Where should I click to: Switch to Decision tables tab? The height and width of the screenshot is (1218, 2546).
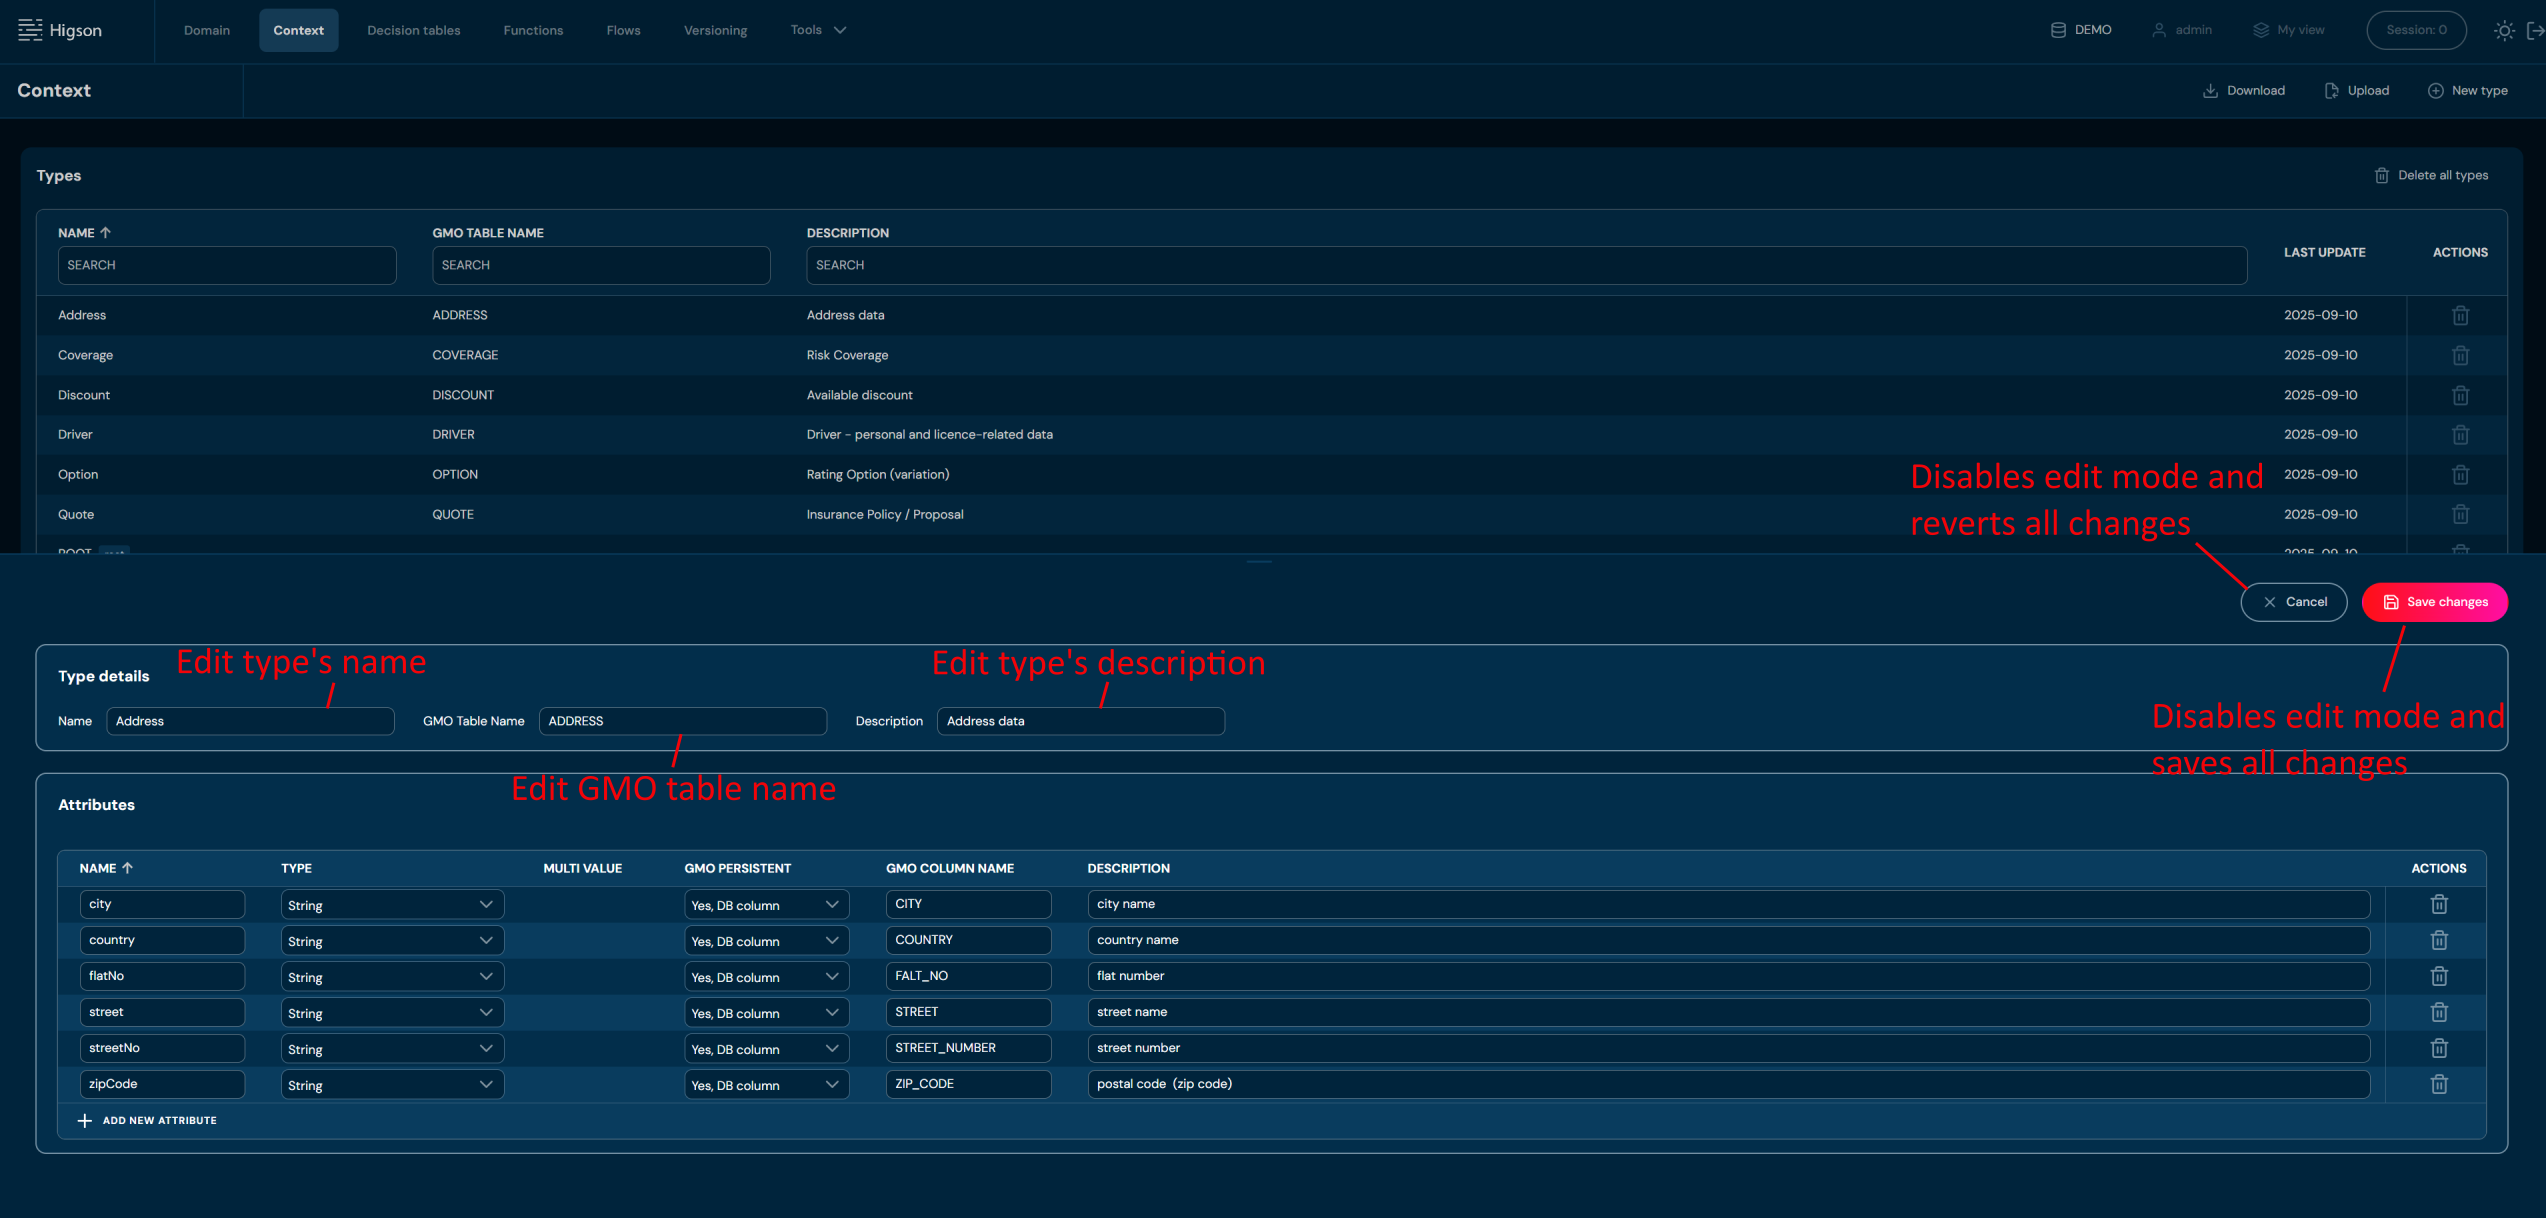tap(413, 30)
